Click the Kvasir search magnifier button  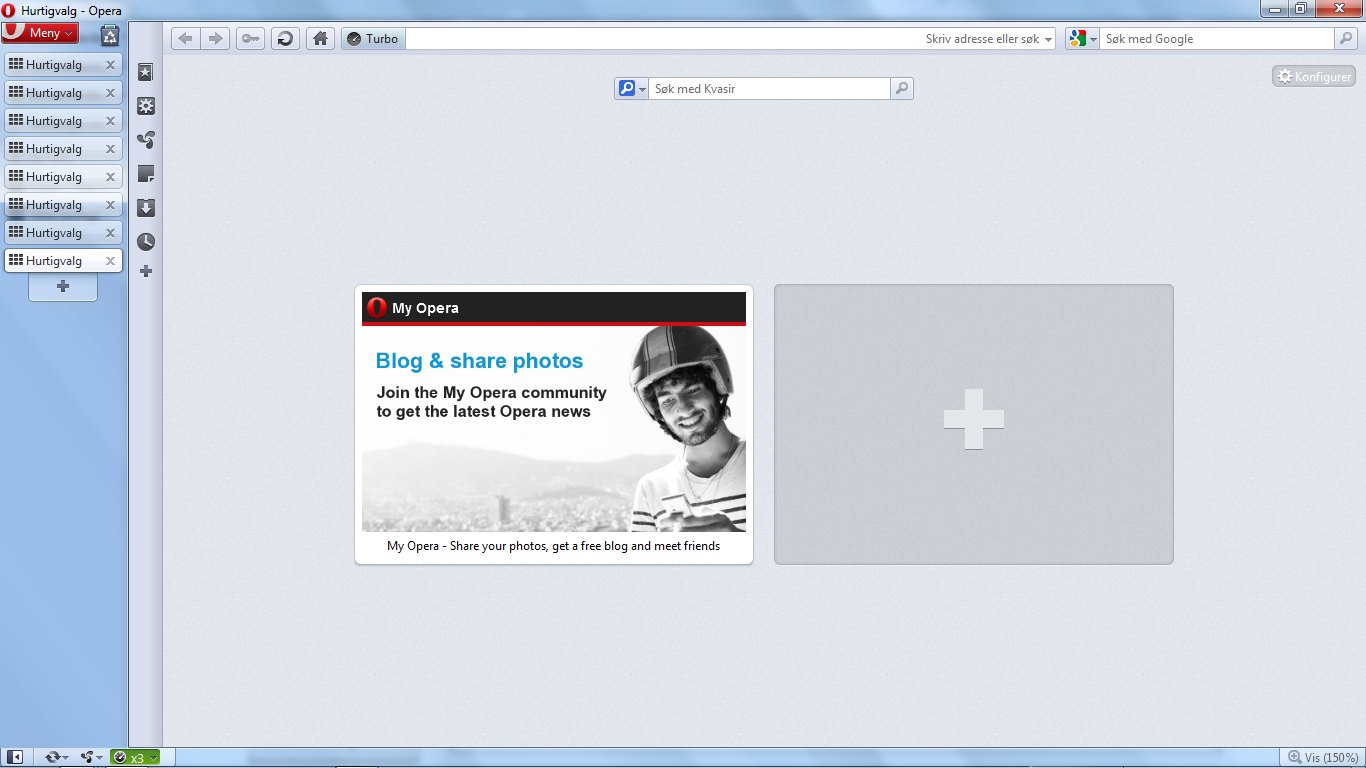coord(901,89)
